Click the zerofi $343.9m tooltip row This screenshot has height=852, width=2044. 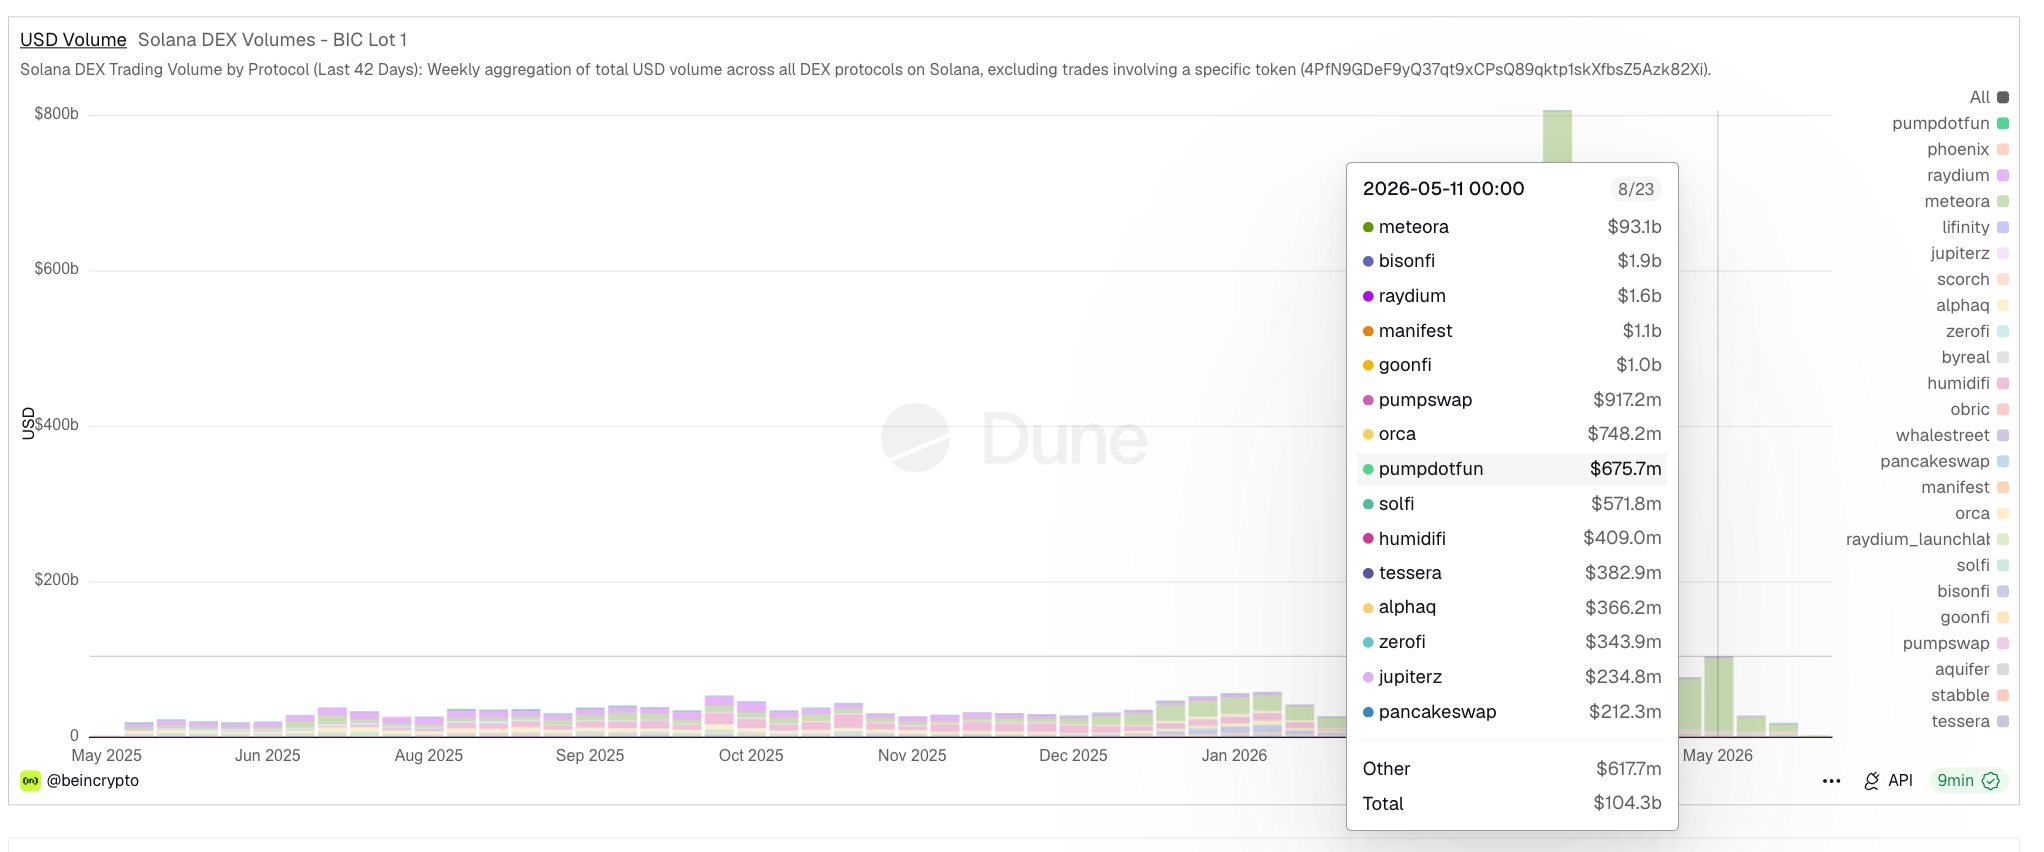click(x=1512, y=642)
